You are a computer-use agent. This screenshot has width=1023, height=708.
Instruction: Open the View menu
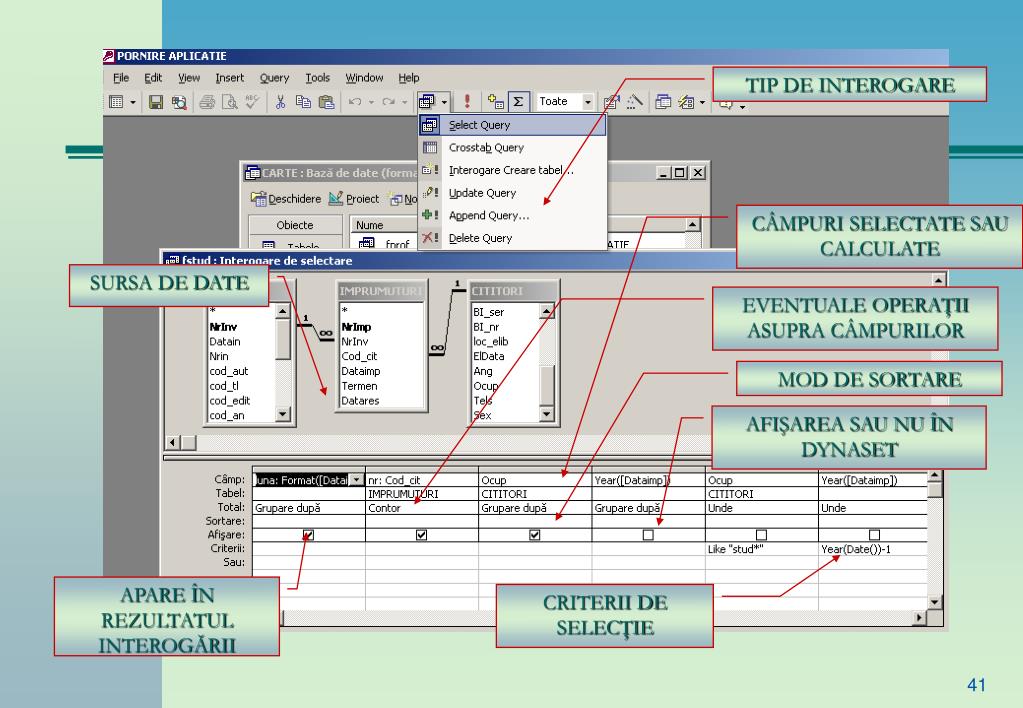[189, 78]
